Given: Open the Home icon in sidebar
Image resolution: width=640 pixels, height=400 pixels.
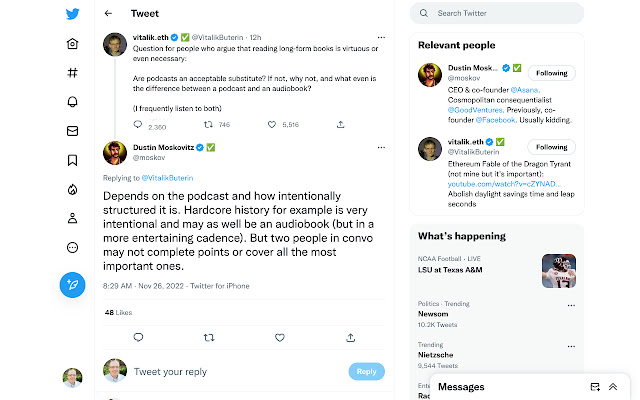Looking at the screenshot, I should click(x=72, y=44).
